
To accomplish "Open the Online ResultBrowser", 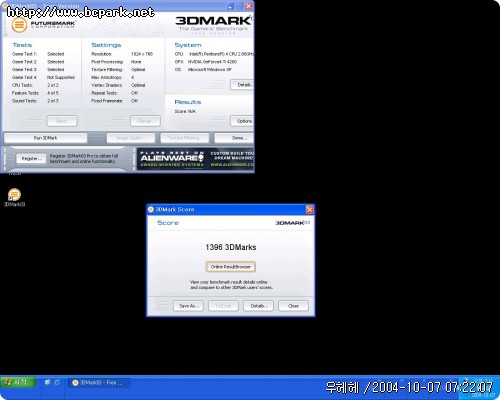I will [231, 267].
